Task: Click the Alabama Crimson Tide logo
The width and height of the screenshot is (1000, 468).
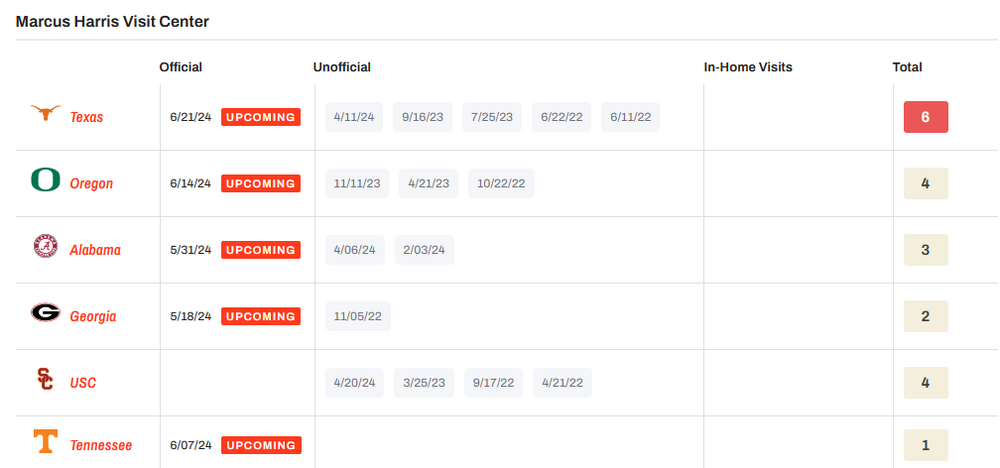Action: point(45,247)
